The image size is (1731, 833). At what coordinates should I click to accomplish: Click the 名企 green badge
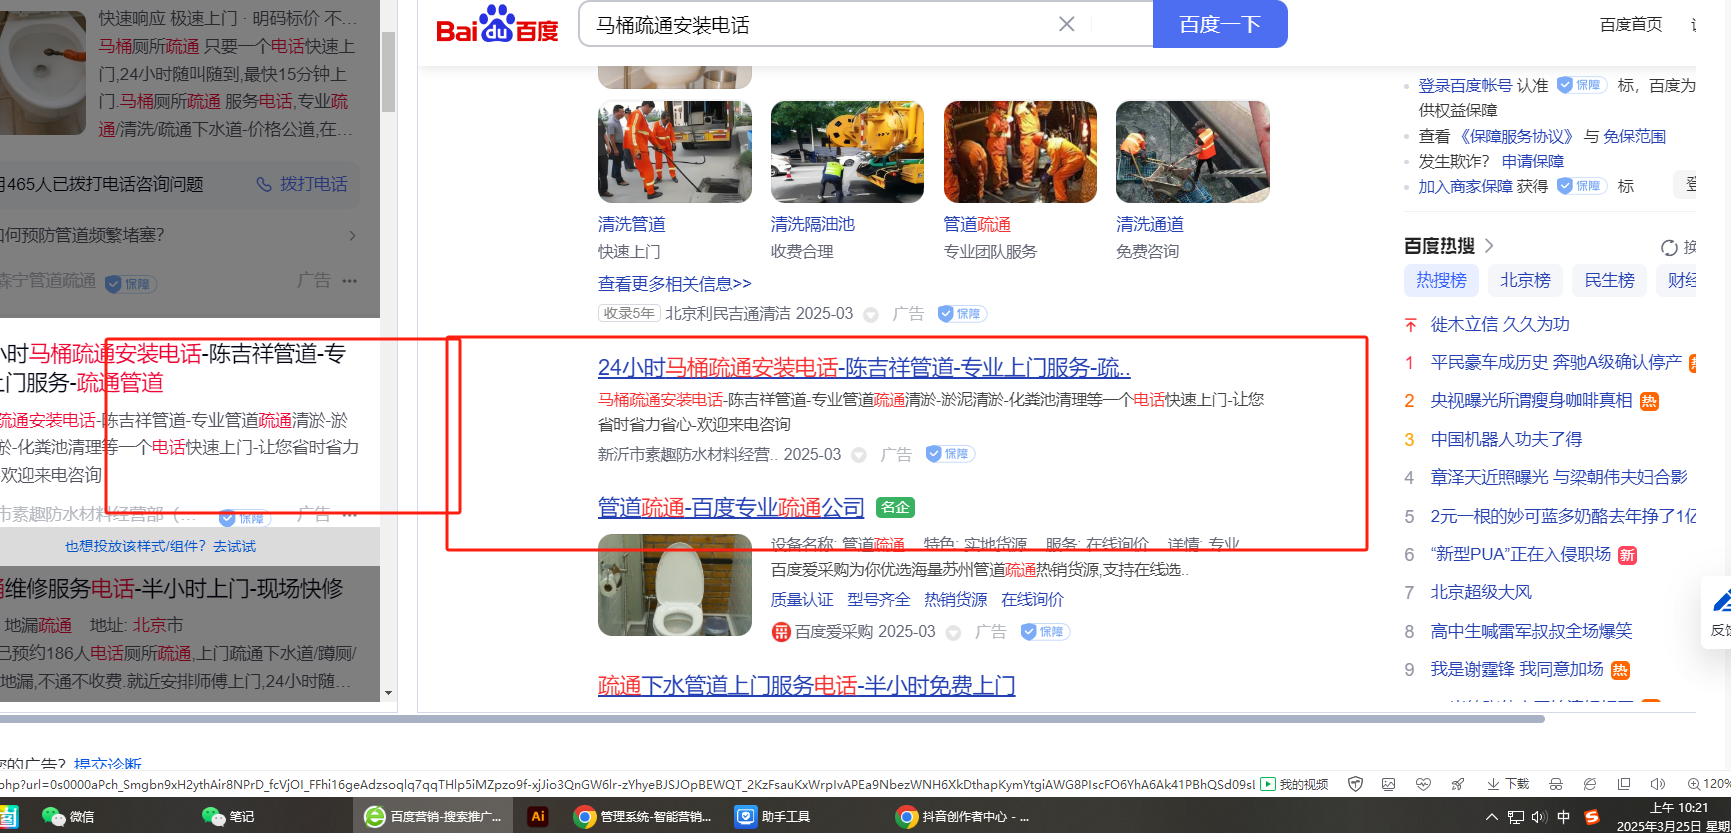click(895, 507)
